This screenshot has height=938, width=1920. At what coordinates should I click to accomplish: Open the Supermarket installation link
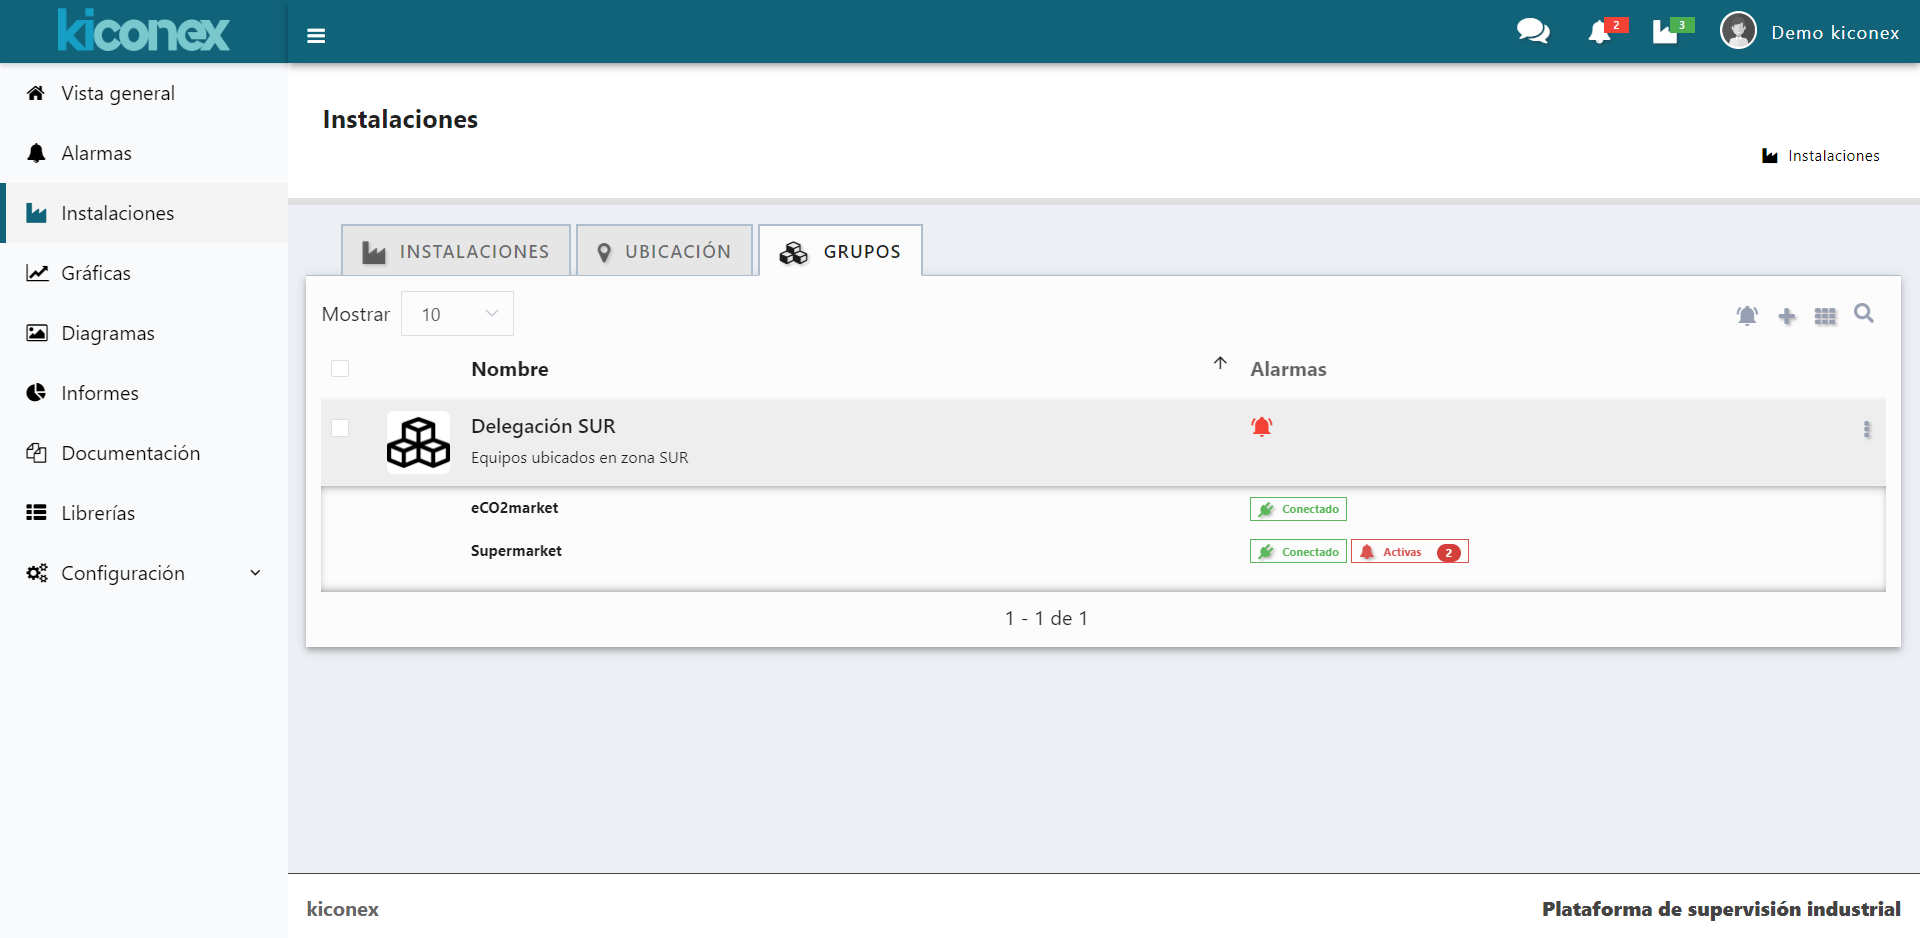pos(516,551)
